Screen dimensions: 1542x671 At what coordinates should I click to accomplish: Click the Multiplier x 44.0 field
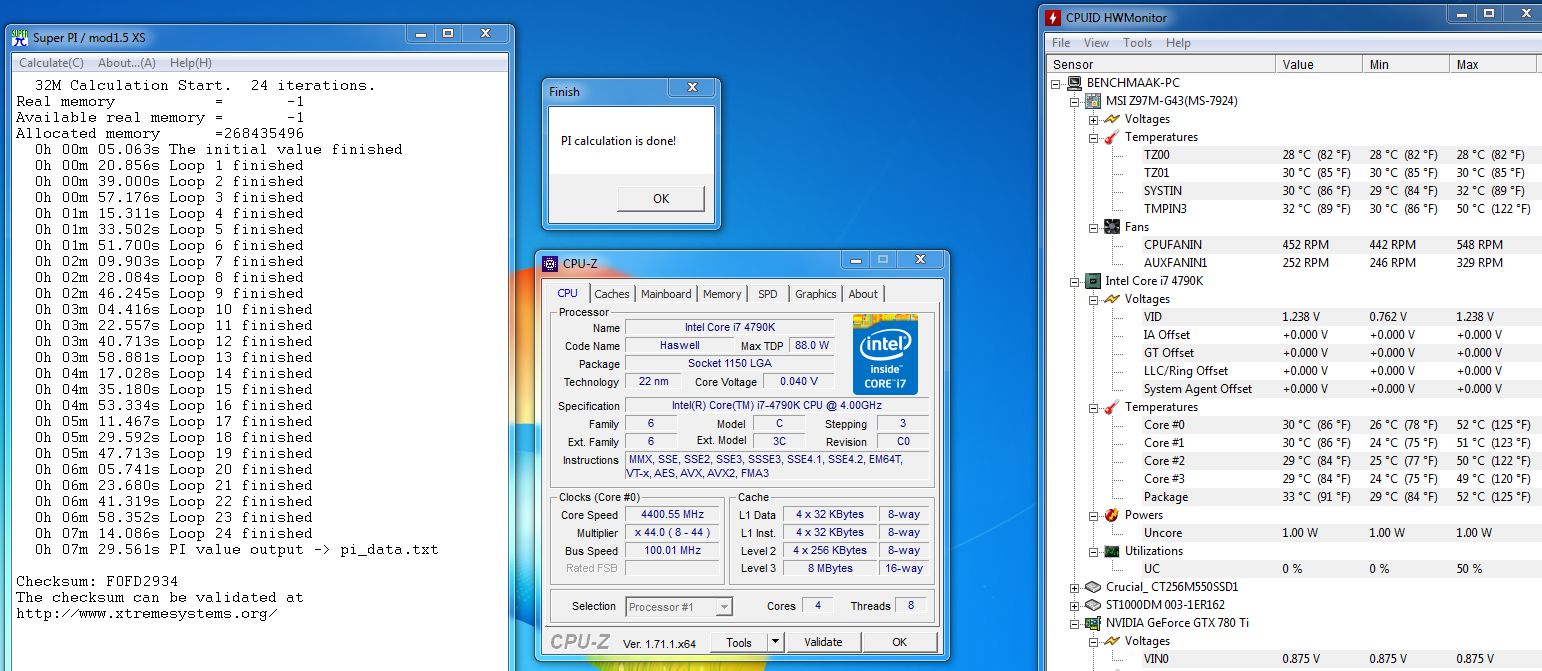[674, 533]
